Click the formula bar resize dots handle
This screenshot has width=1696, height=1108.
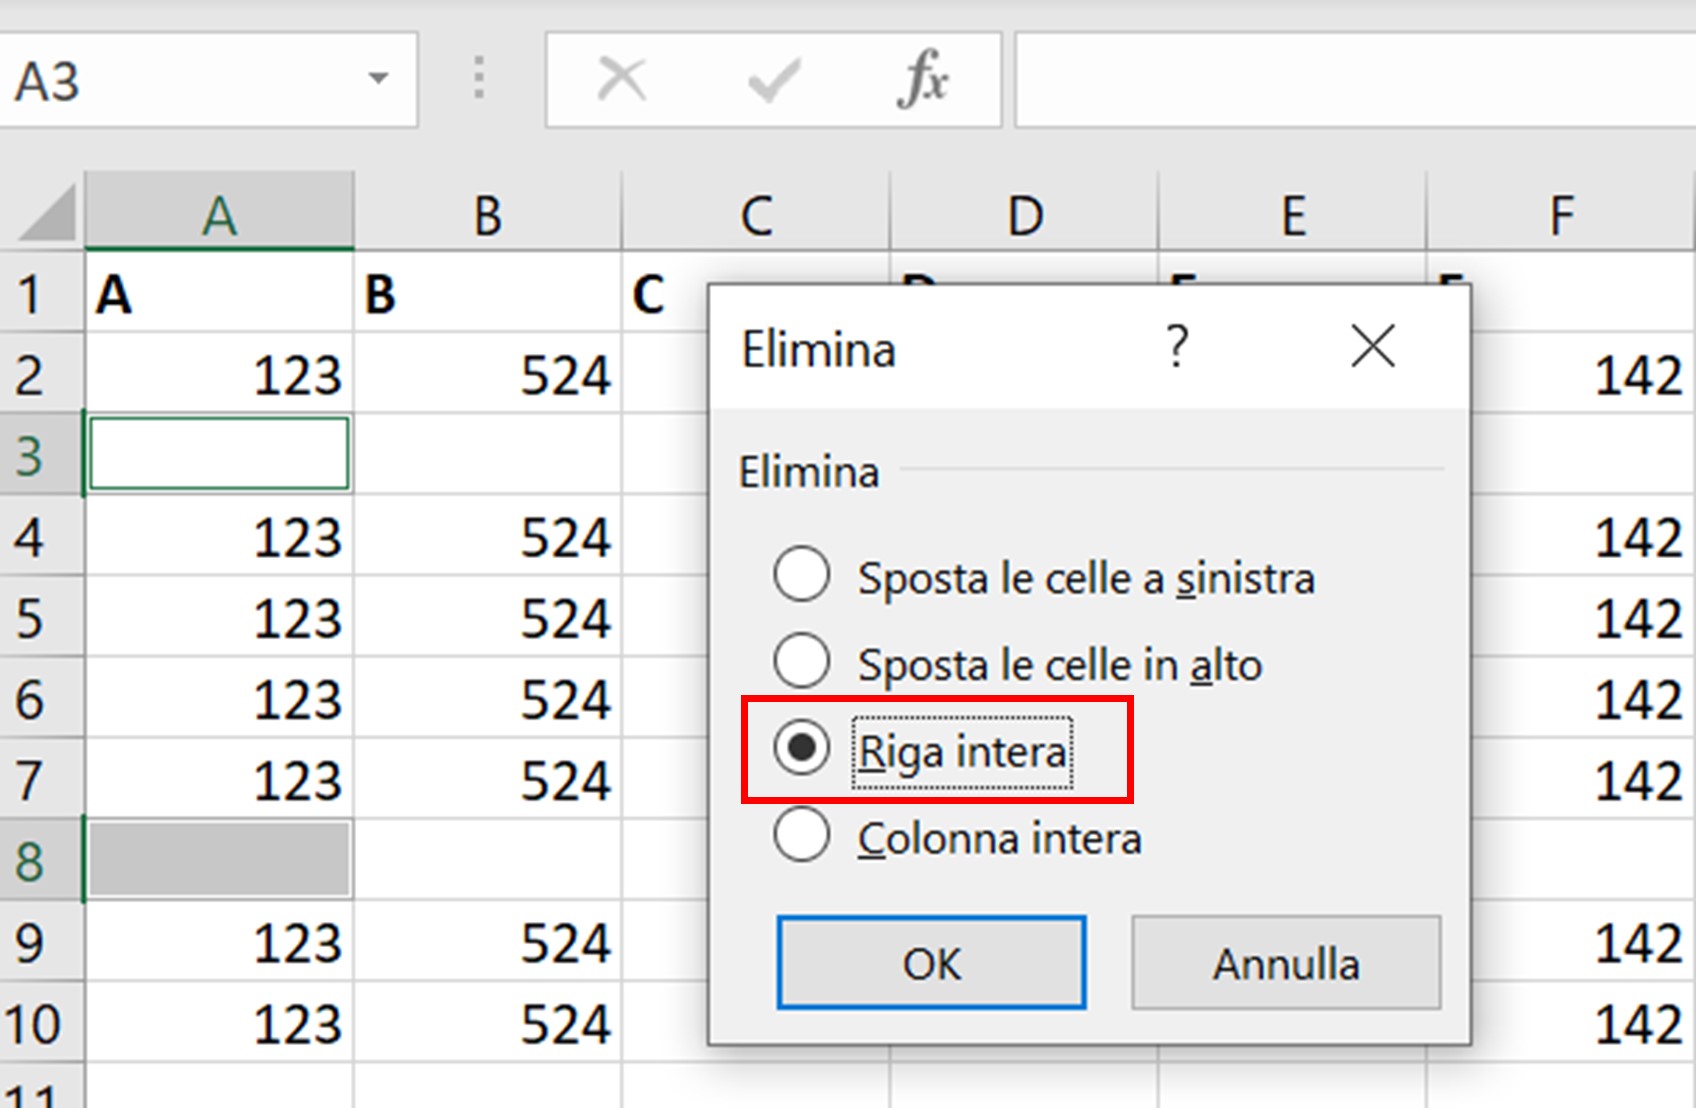click(479, 78)
